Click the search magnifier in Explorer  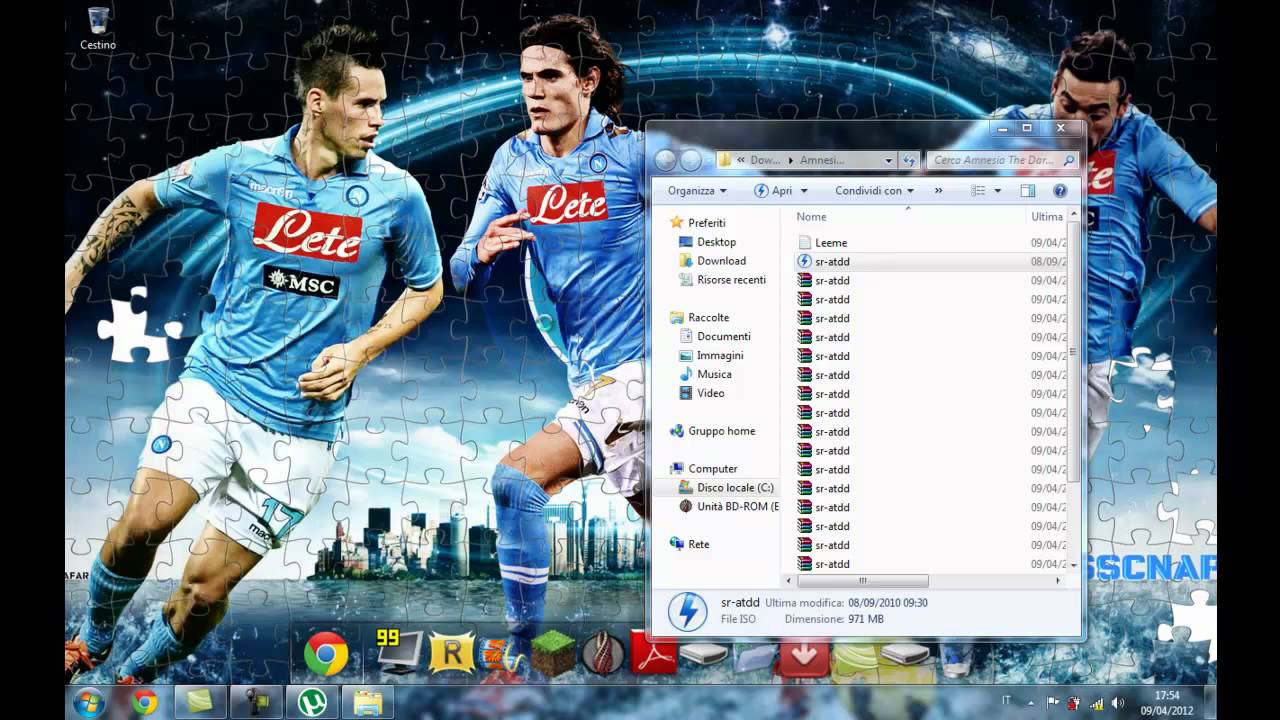point(1068,160)
